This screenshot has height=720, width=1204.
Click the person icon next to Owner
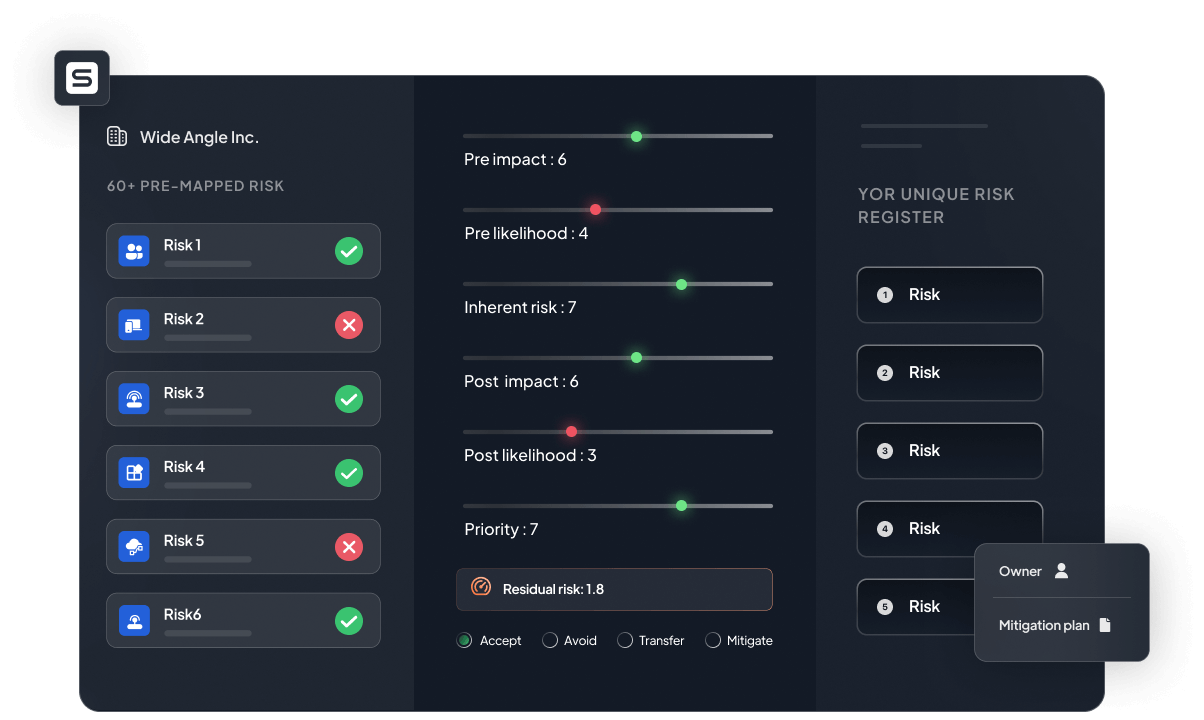point(1062,571)
